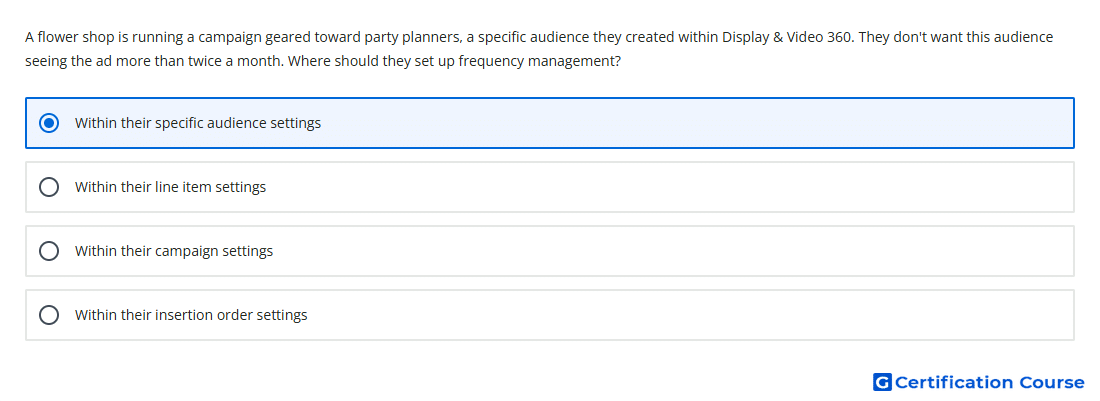Click empty space inside the campaign option row
1100x401 pixels.
click(x=666, y=251)
